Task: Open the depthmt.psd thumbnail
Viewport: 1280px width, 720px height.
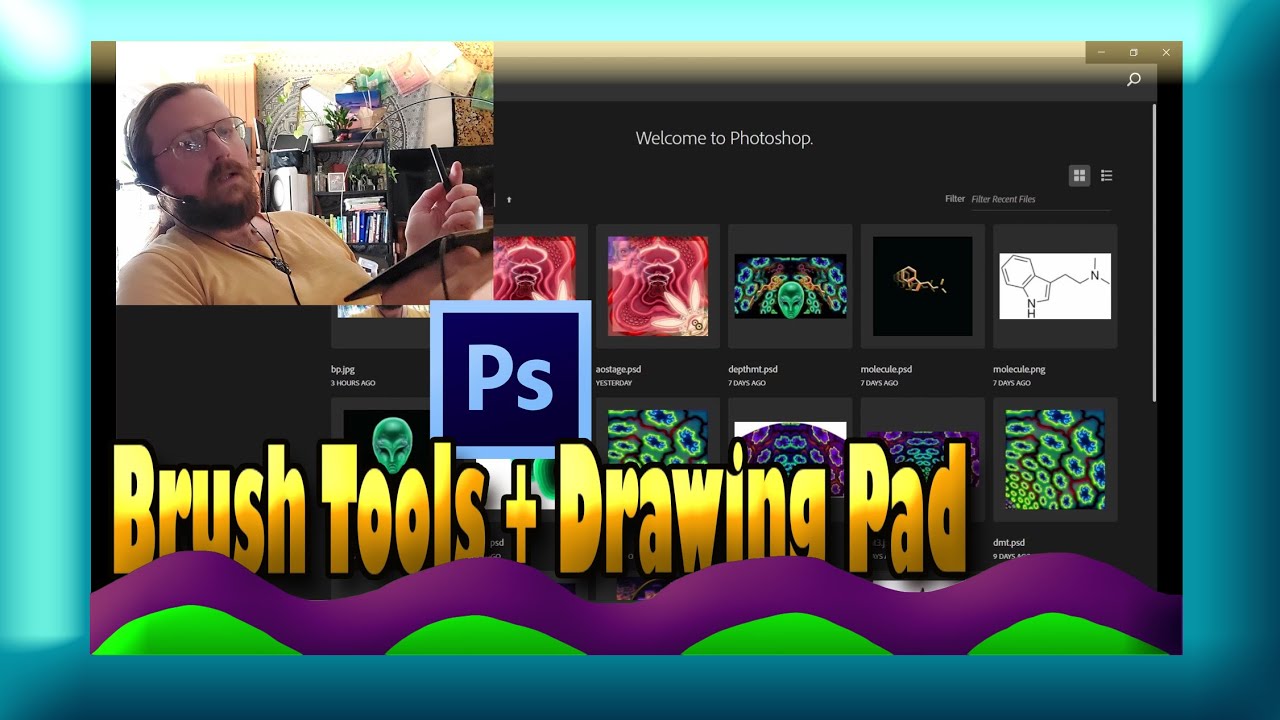Action: pyautogui.click(x=790, y=286)
